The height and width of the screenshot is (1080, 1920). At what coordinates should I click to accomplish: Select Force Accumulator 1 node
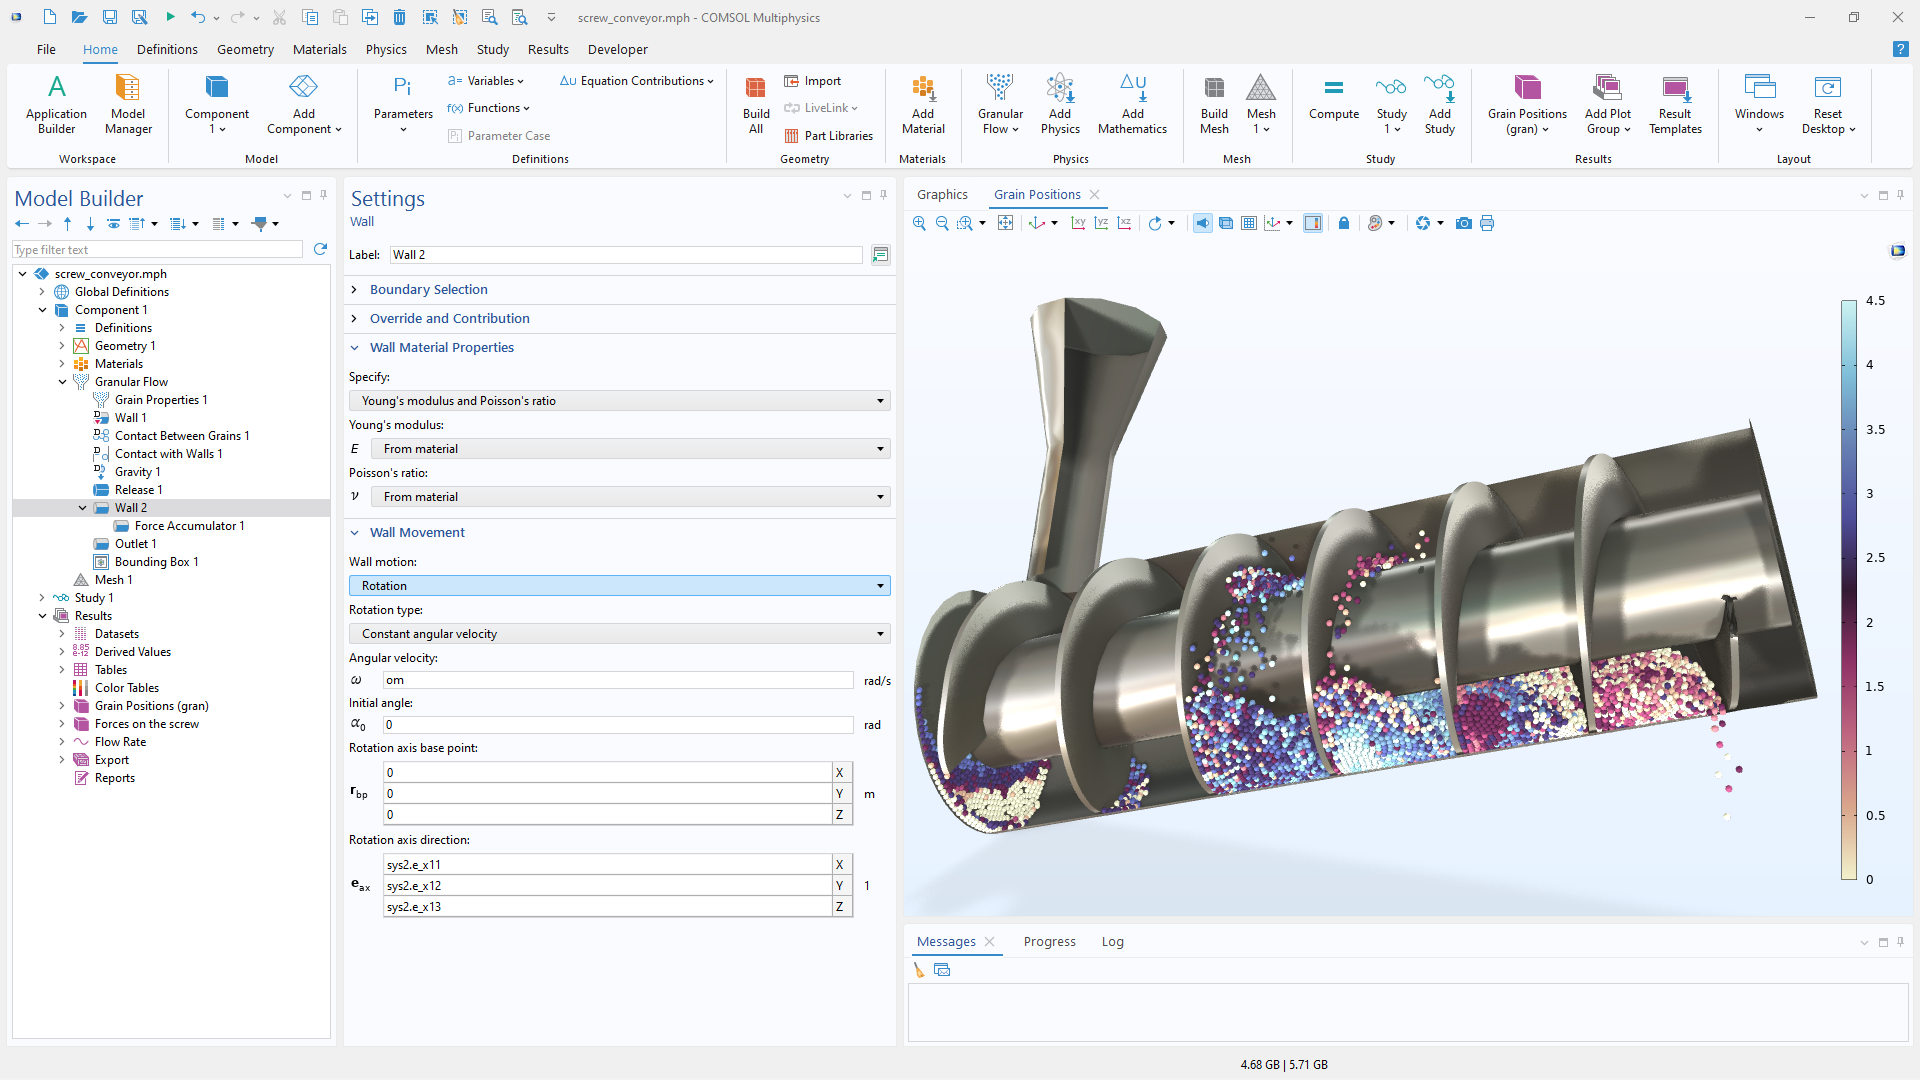(188, 526)
